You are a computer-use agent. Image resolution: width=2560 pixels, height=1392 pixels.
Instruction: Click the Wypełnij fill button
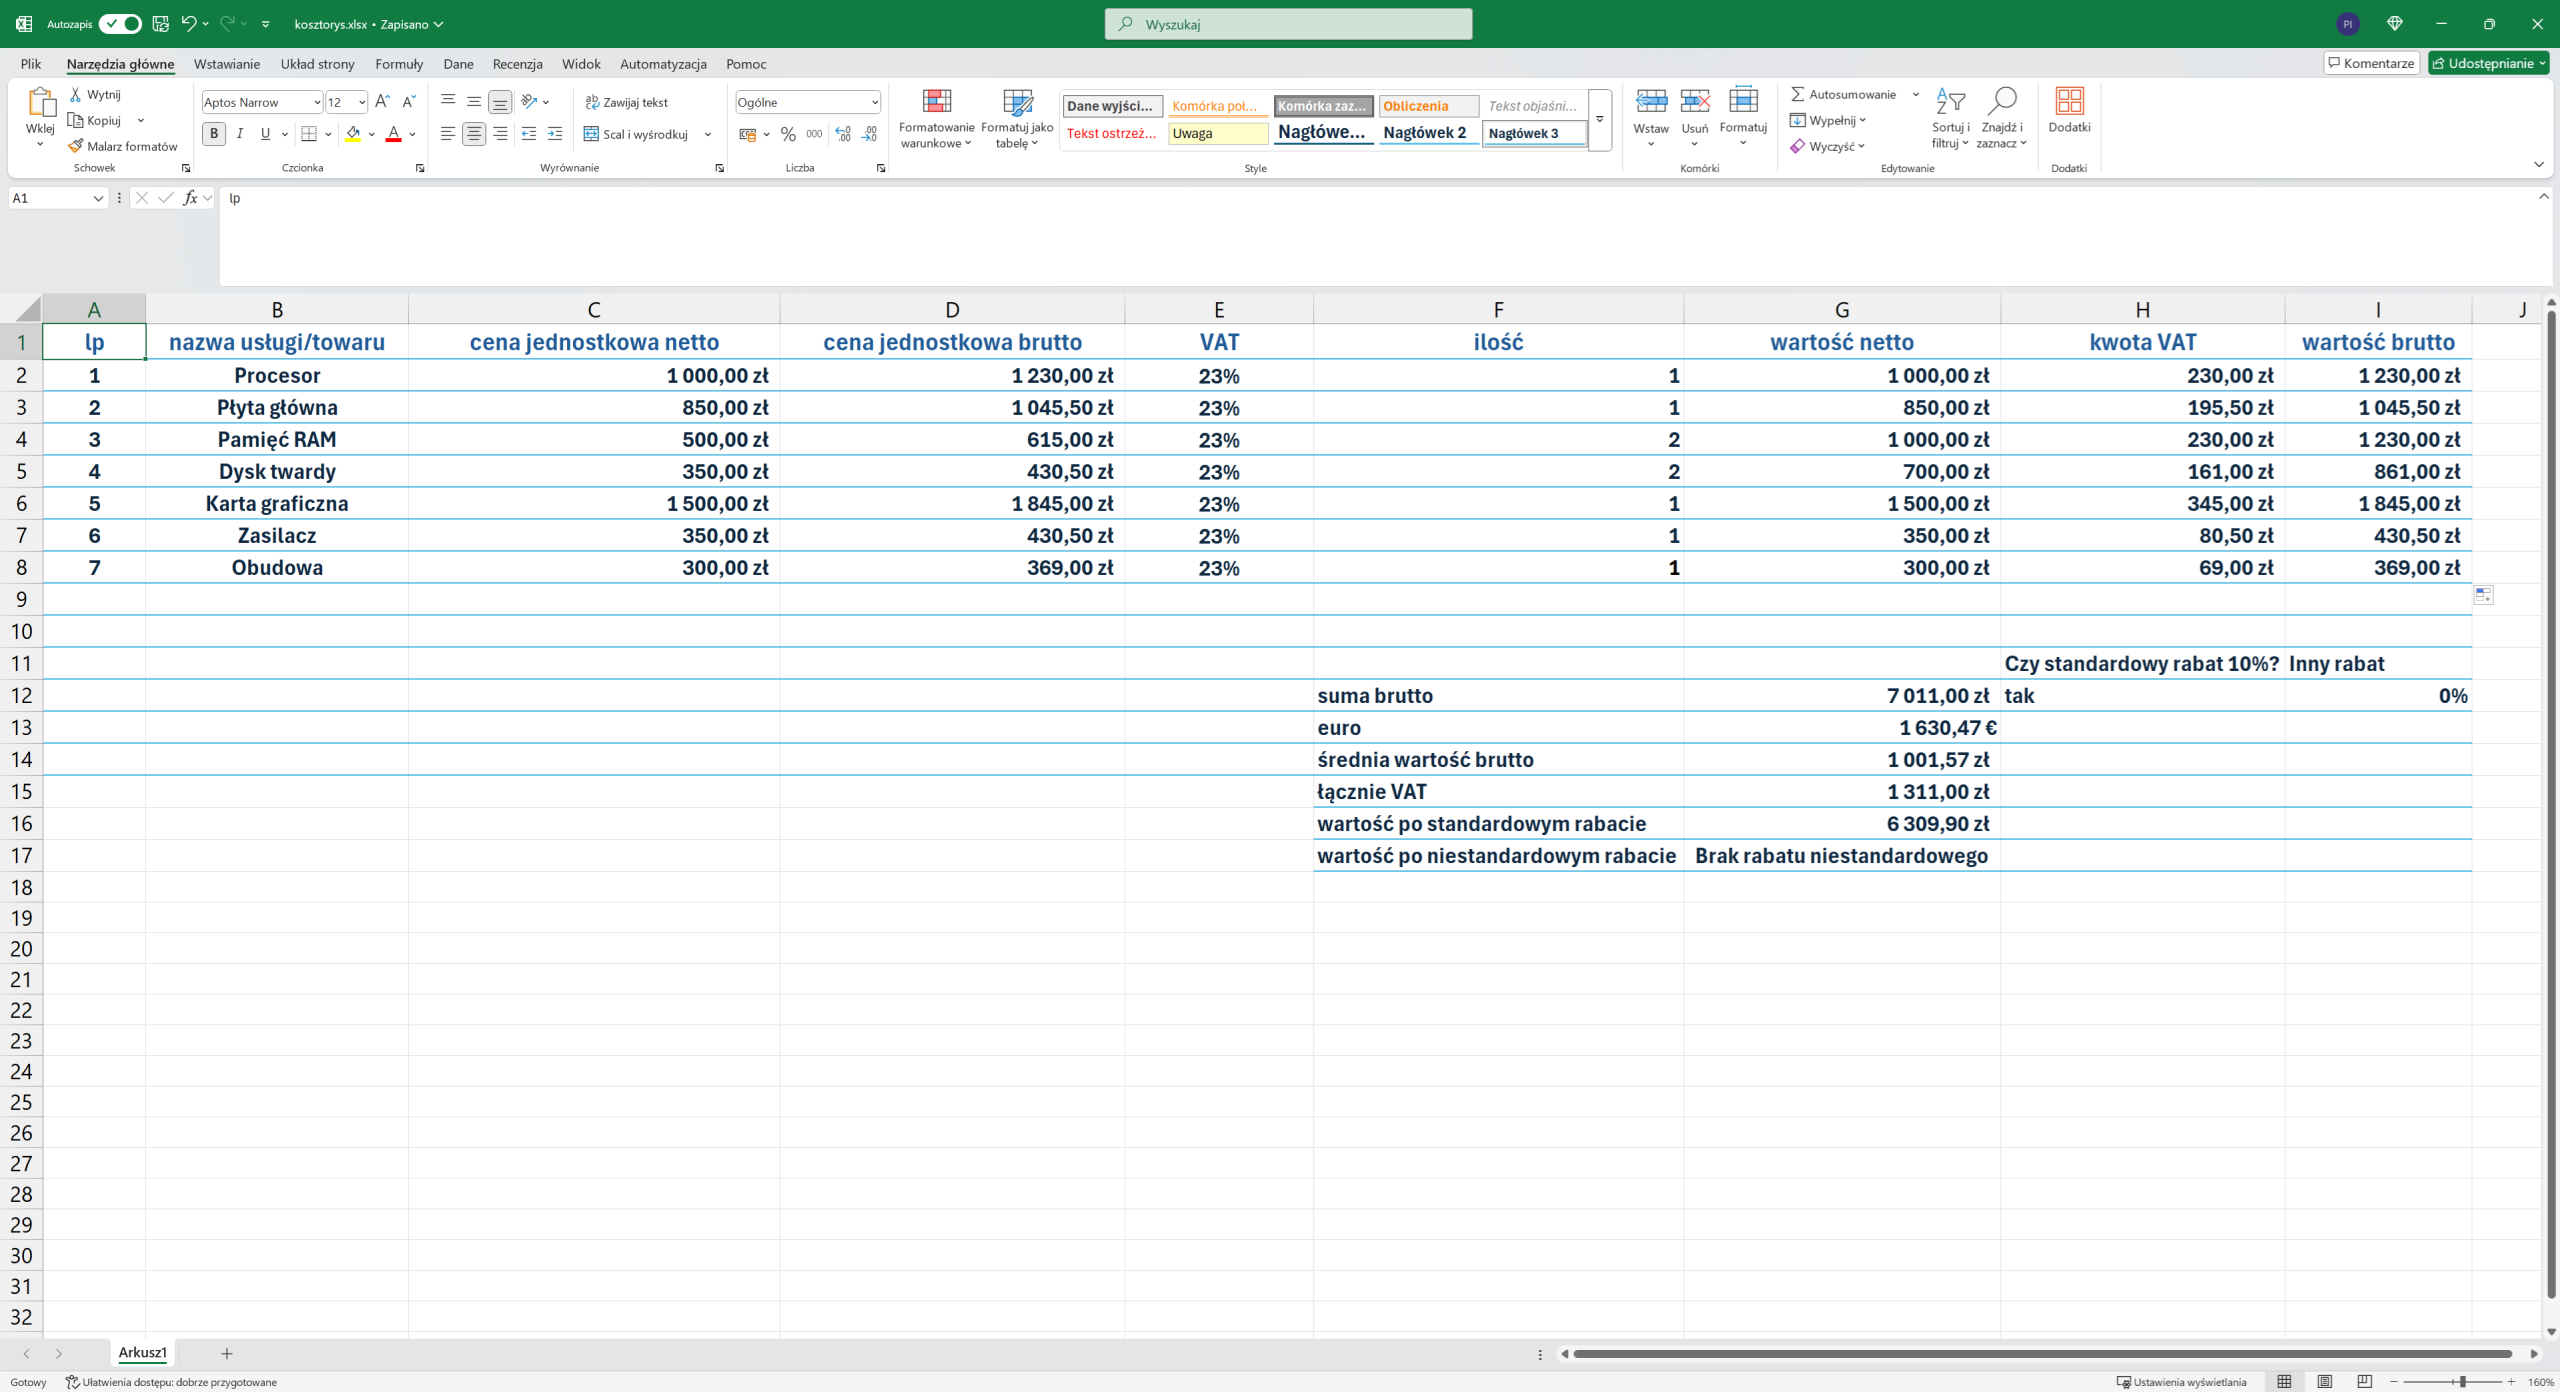click(x=1828, y=120)
